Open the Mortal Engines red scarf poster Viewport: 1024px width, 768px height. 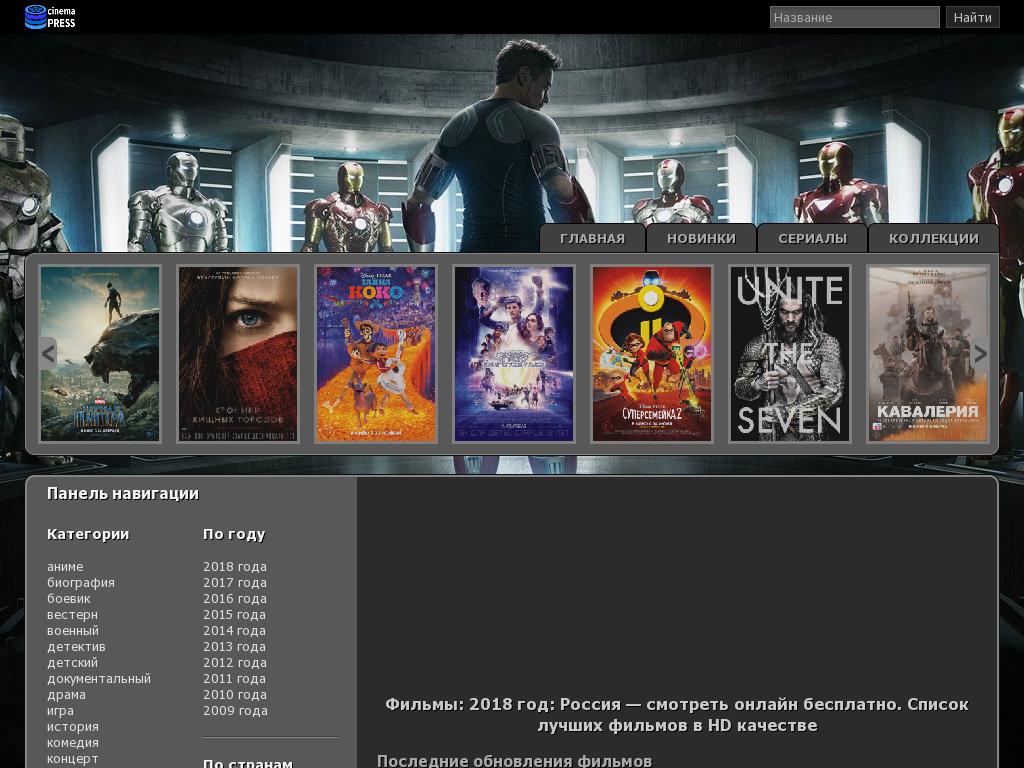pyautogui.click(x=238, y=353)
